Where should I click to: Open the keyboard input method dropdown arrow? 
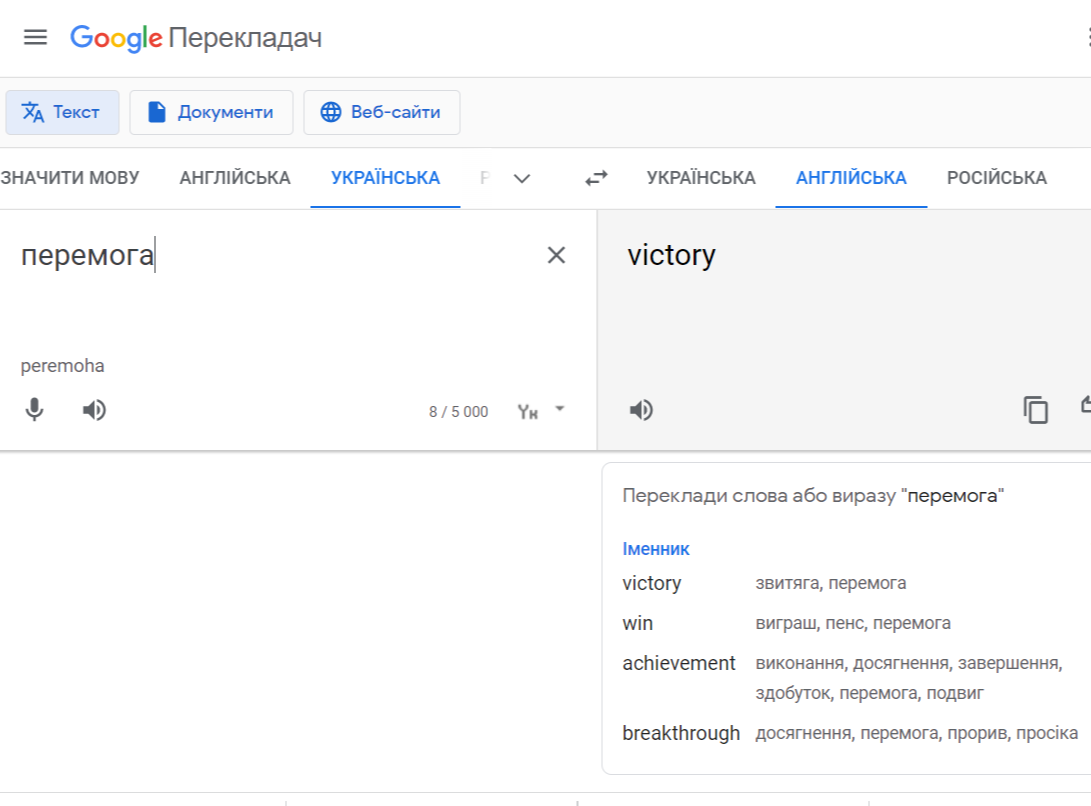click(x=560, y=409)
